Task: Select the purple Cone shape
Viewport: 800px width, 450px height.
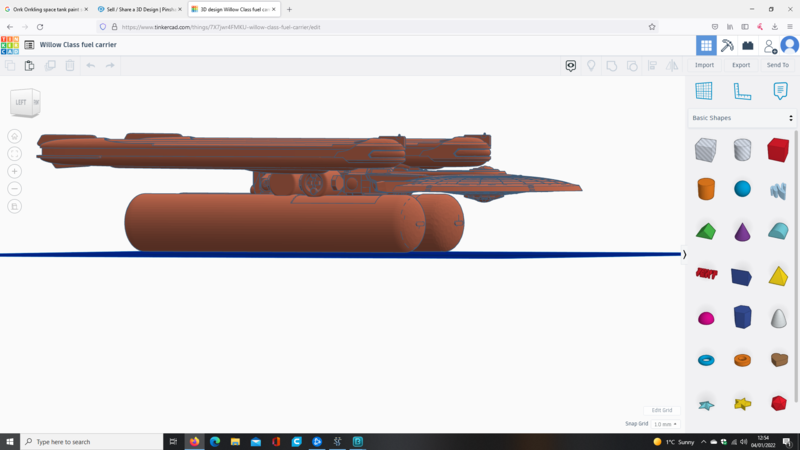Action: pos(742,232)
